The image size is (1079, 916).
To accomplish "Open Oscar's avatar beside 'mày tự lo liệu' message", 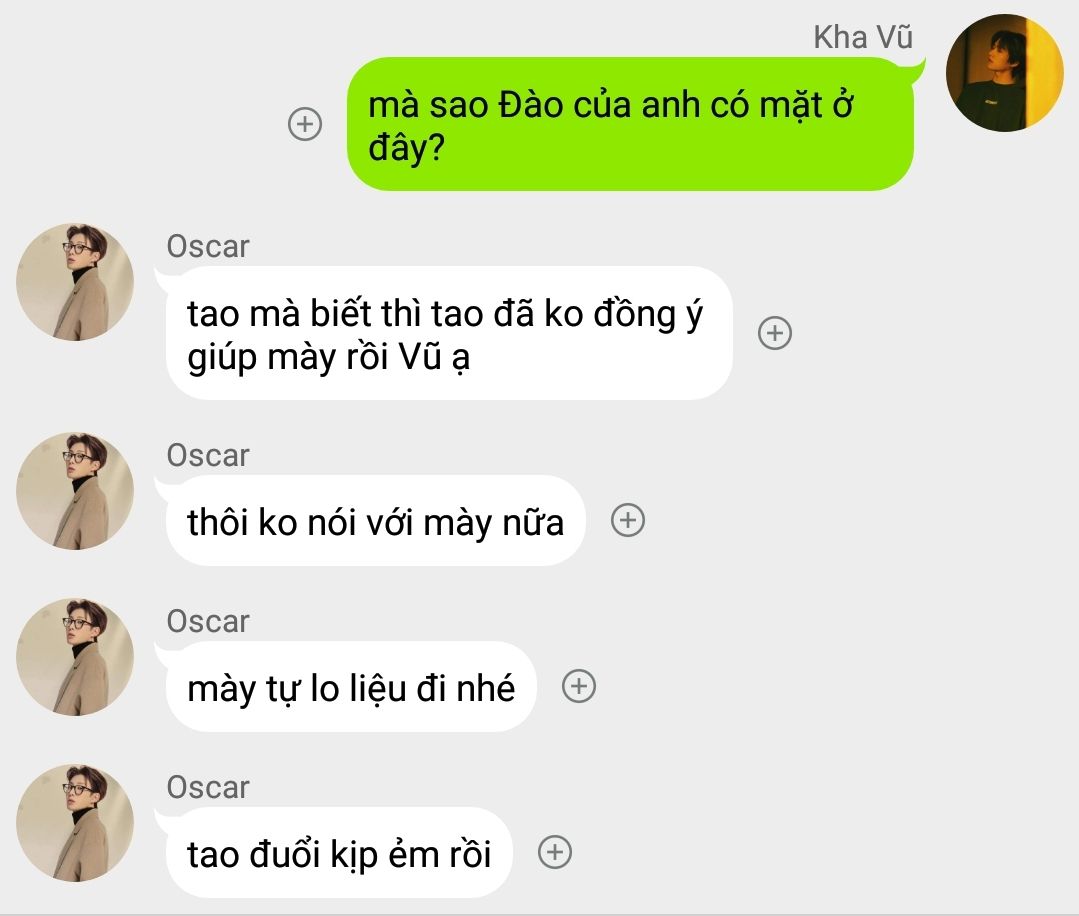I will (x=75, y=657).
